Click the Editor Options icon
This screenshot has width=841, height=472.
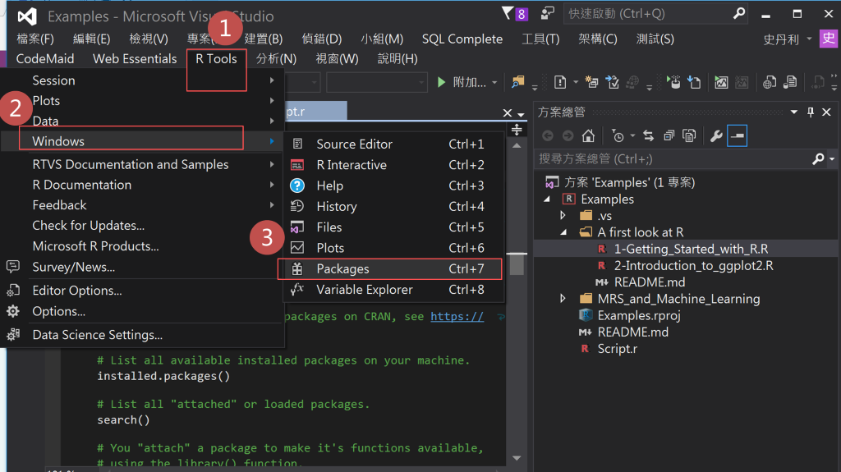pos(13,290)
